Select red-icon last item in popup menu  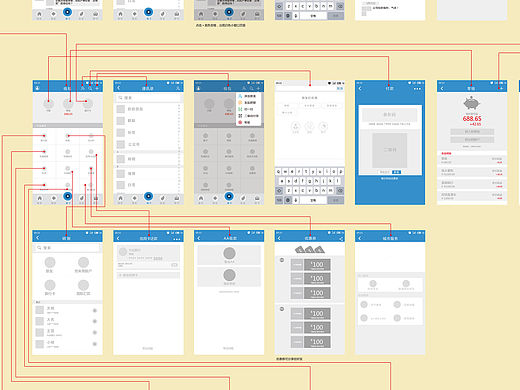pos(248,122)
